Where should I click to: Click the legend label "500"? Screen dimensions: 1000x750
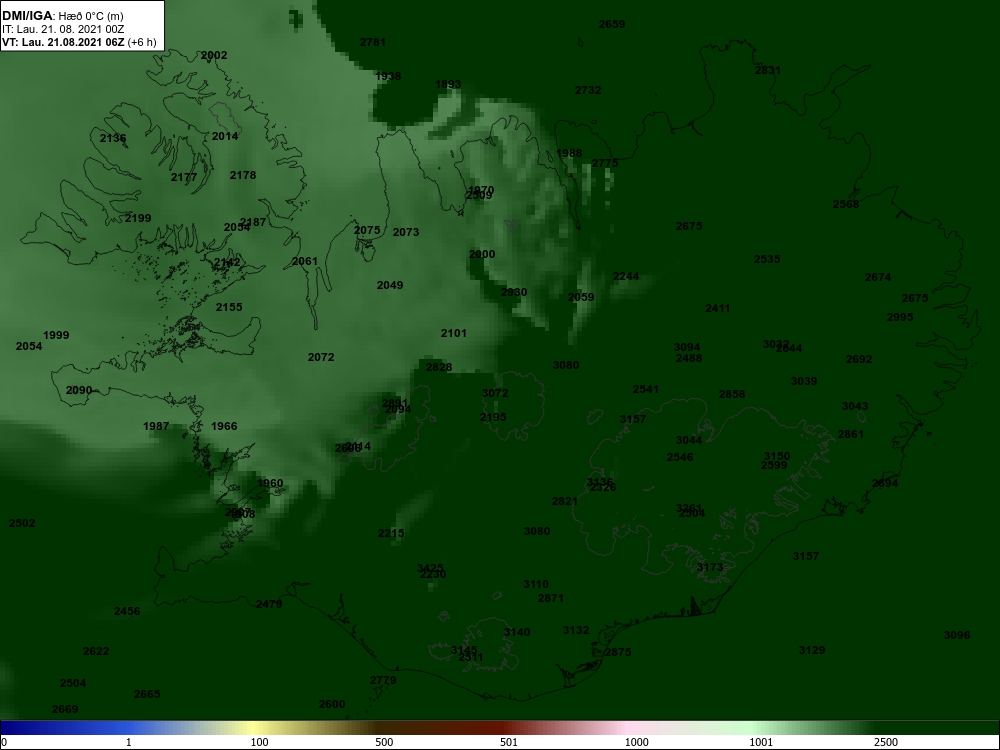384,742
